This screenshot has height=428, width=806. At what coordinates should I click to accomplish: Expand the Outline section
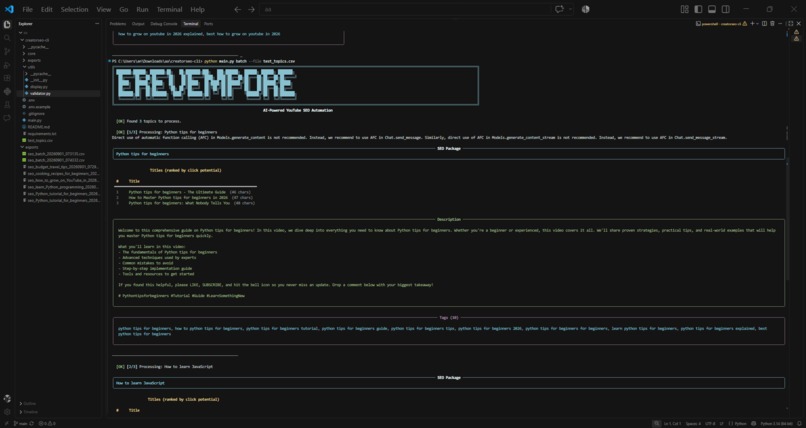[x=28, y=404]
